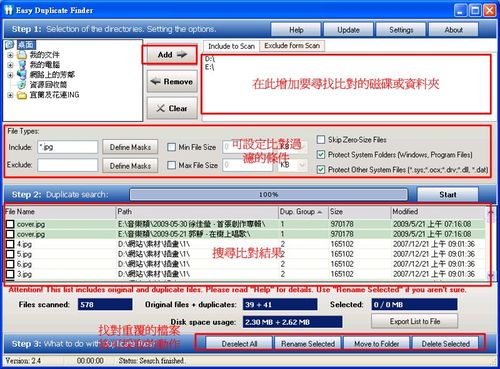The image size is (500, 369).
Task: Check the 6.jpg row checkbox
Action: coord(10,264)
